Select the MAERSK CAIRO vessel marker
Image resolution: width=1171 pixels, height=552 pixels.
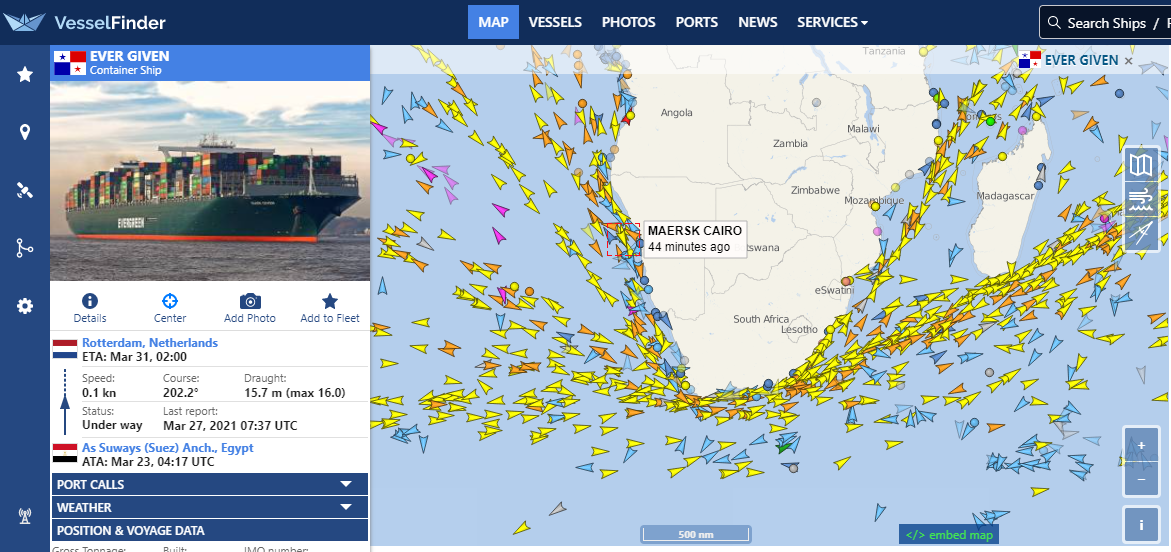pyautogui.click(x=624, y=240)
